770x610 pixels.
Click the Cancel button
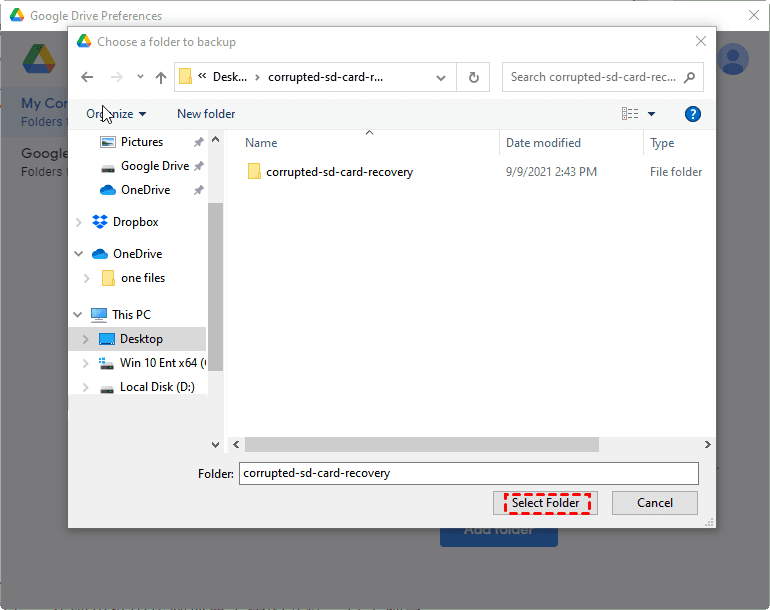pyautogui.click(x=655, y=503)
